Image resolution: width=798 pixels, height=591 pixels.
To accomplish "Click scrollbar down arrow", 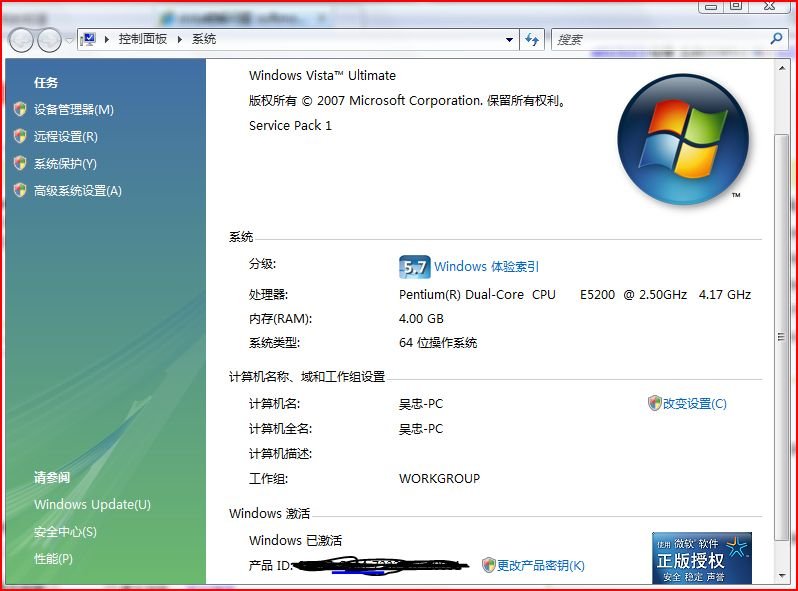I will [x=781, y=576].
